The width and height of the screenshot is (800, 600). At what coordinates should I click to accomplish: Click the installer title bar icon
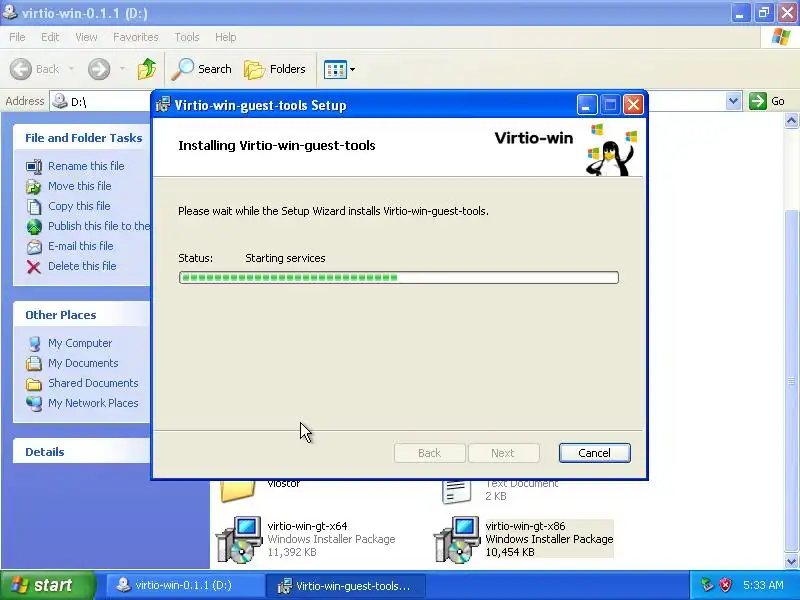pyautogui.click(x=163, y=105)
